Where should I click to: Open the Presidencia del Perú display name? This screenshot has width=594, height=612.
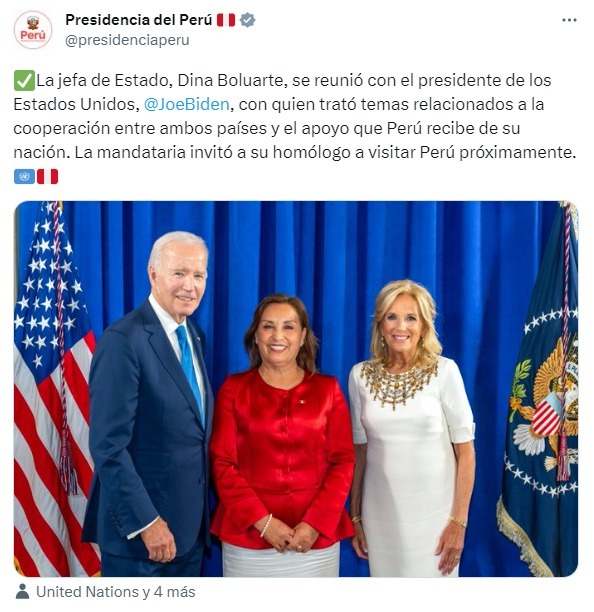coord(139,20)
